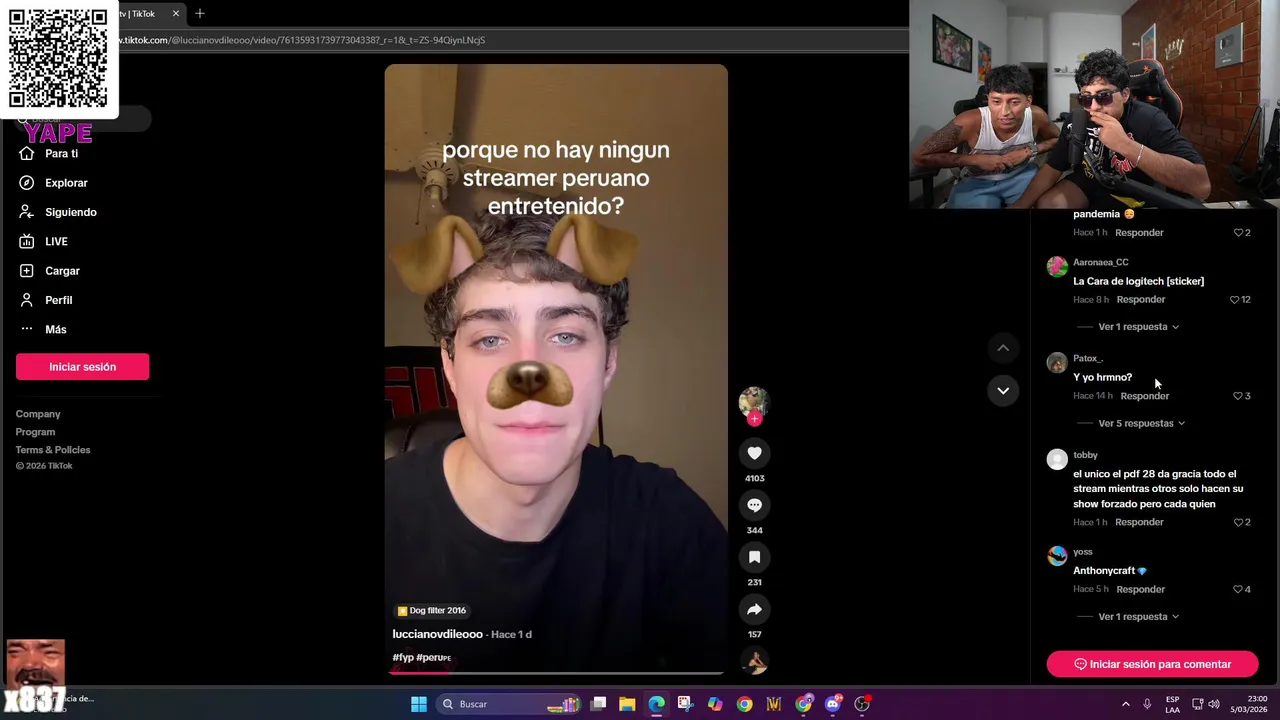Reply to tobby's comment

(x=1139, y=522)
